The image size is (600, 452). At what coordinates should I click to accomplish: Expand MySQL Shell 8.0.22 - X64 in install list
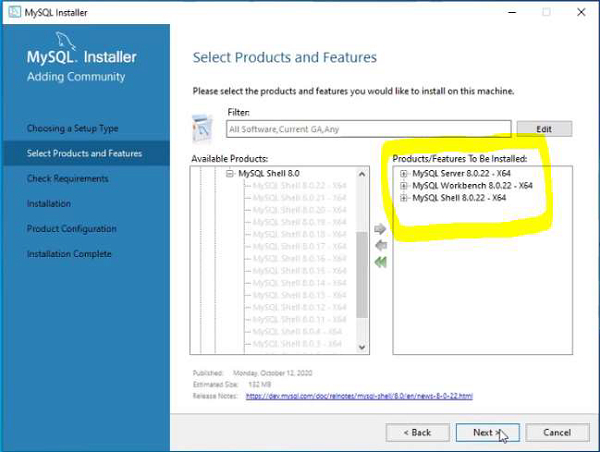pos(403,198)
